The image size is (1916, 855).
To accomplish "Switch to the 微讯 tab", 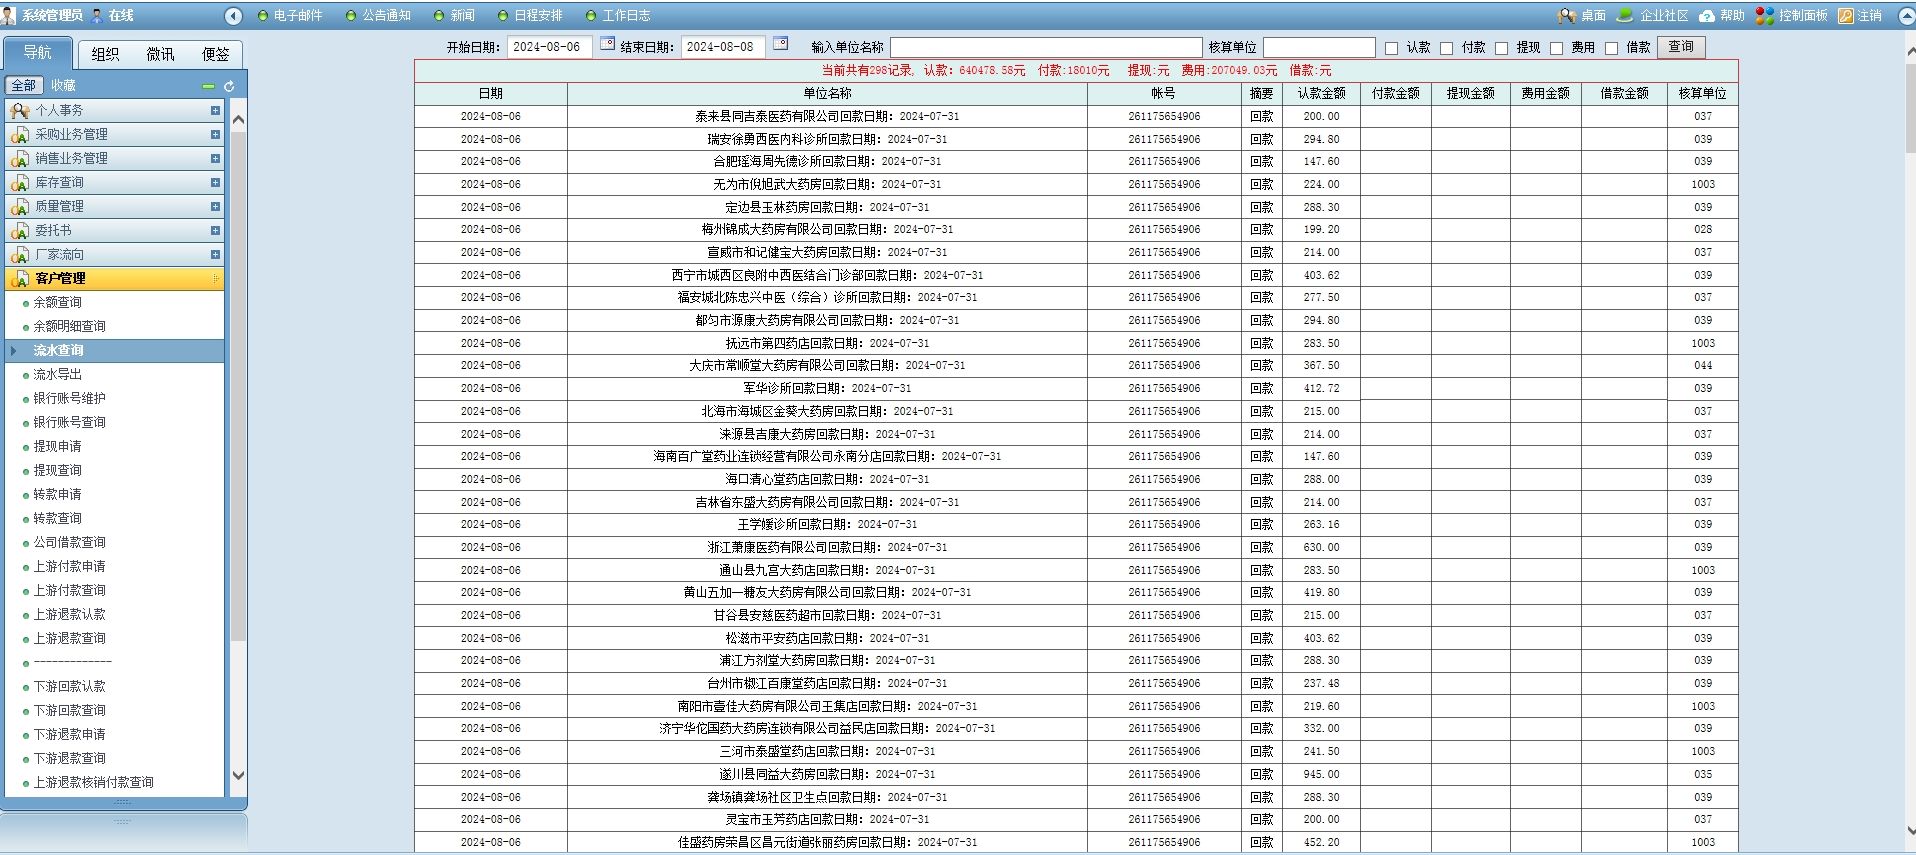I will tap(160, 54).
